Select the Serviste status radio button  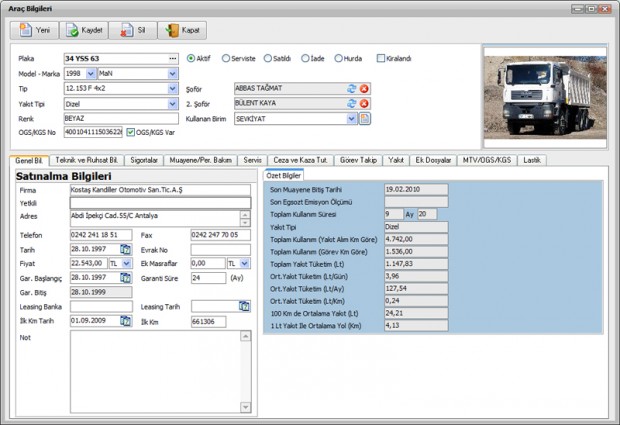coord(226,59)
